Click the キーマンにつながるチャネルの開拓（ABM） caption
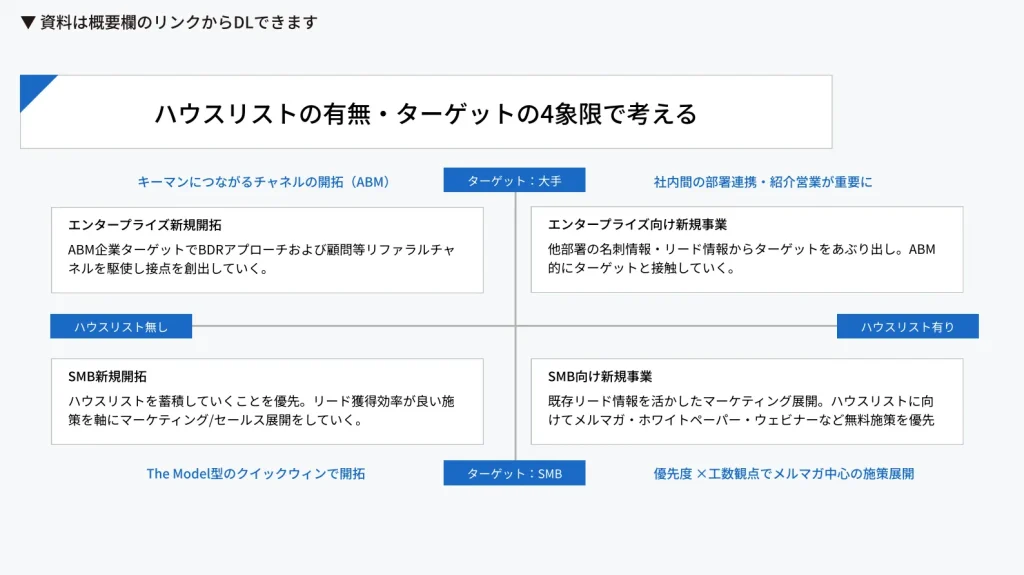This screenshot has width=1024, height=575. tap(263, 182)
